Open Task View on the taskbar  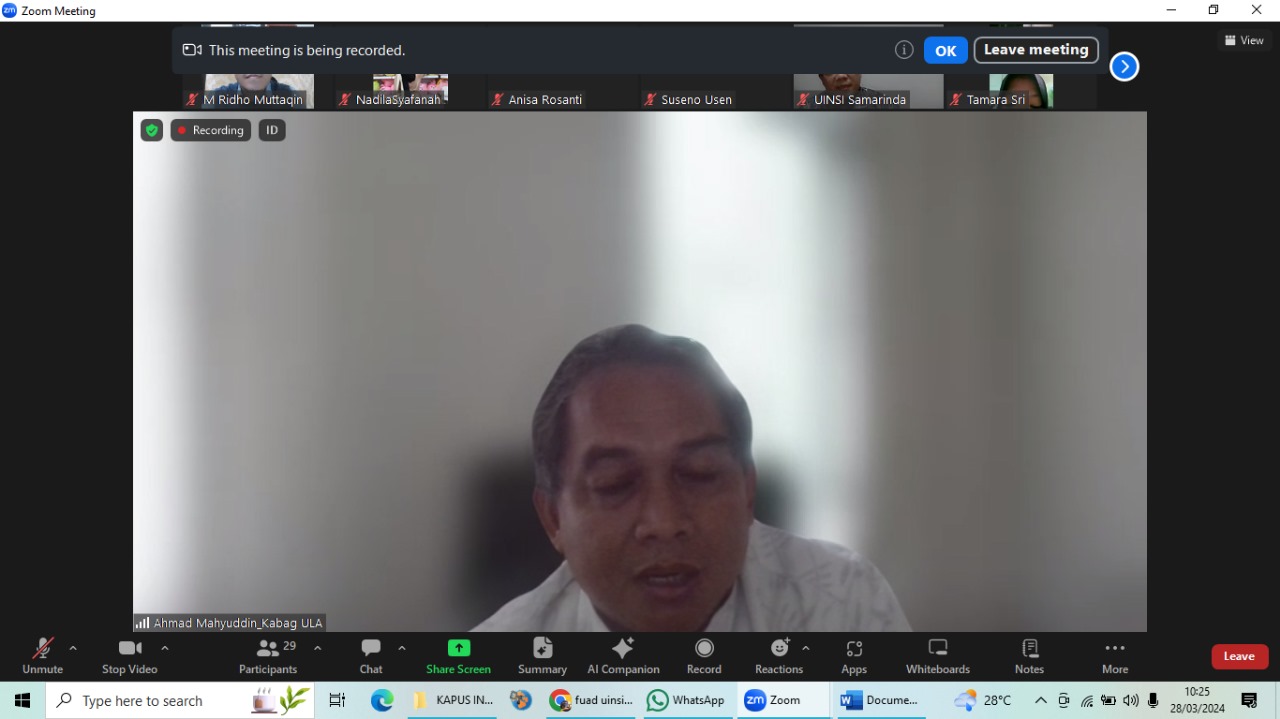pos(337,701)
